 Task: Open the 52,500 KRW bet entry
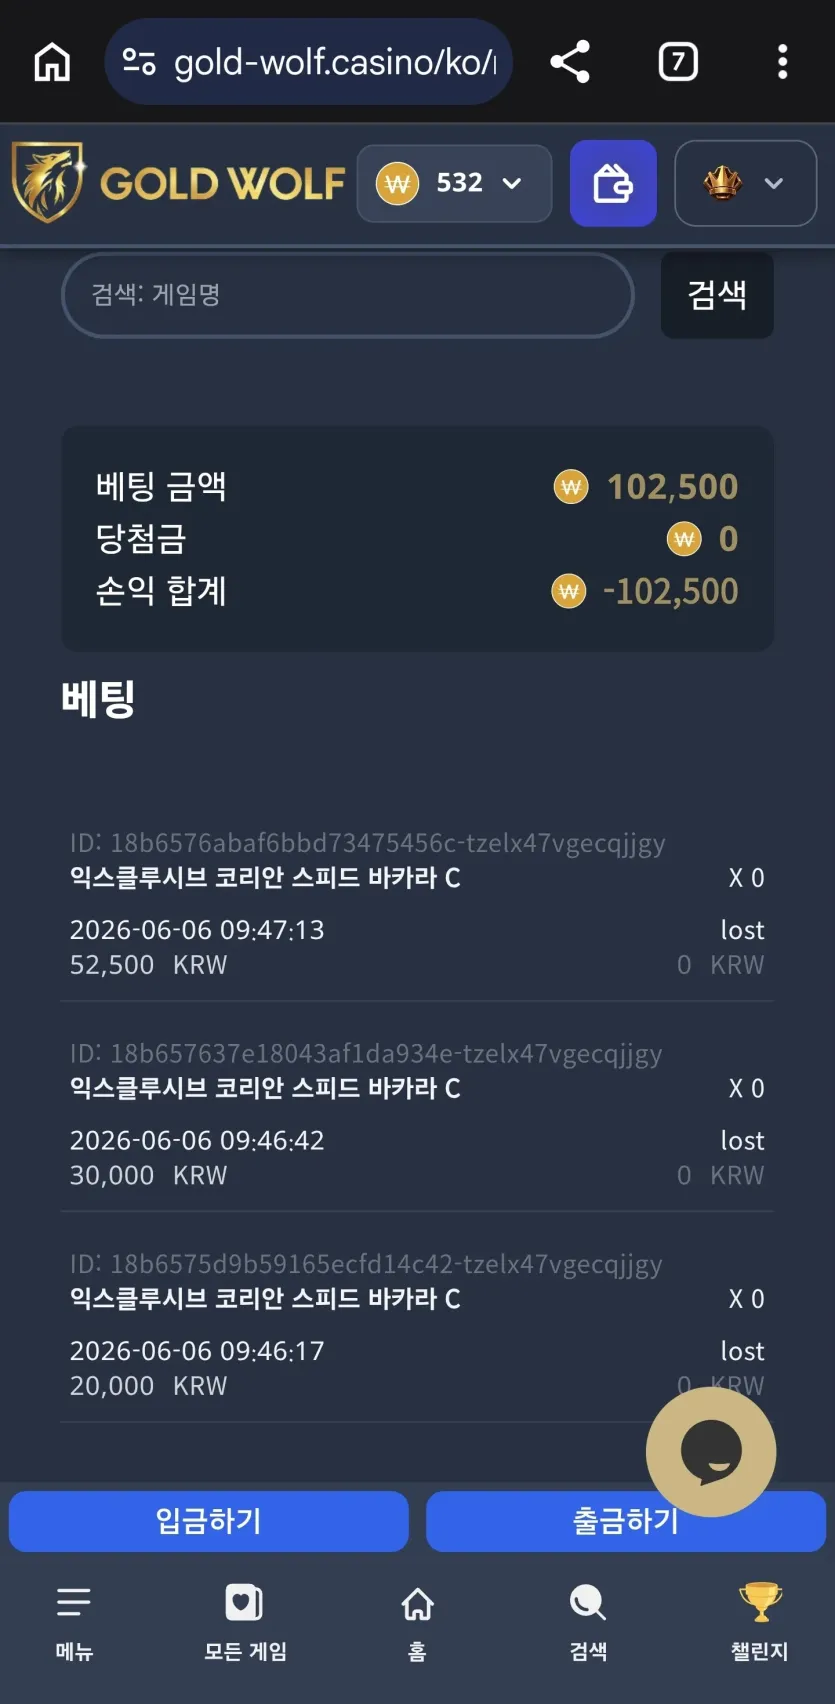[x=417, y=904]
